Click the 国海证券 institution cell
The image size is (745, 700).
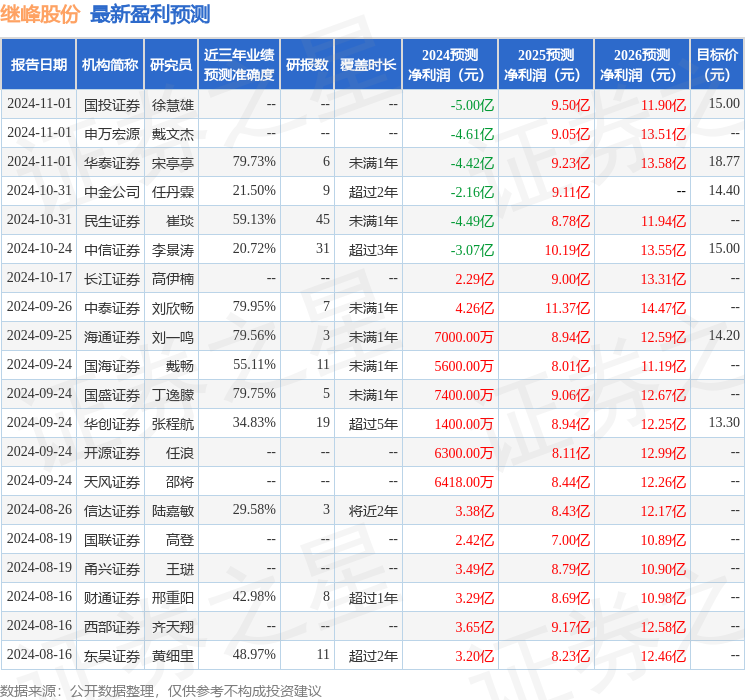coord(112,366)
